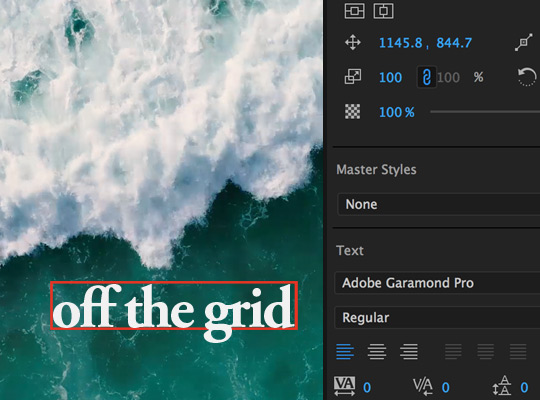
Task: Select left align text
Action: pyautogui.click(x=345, y=351)
